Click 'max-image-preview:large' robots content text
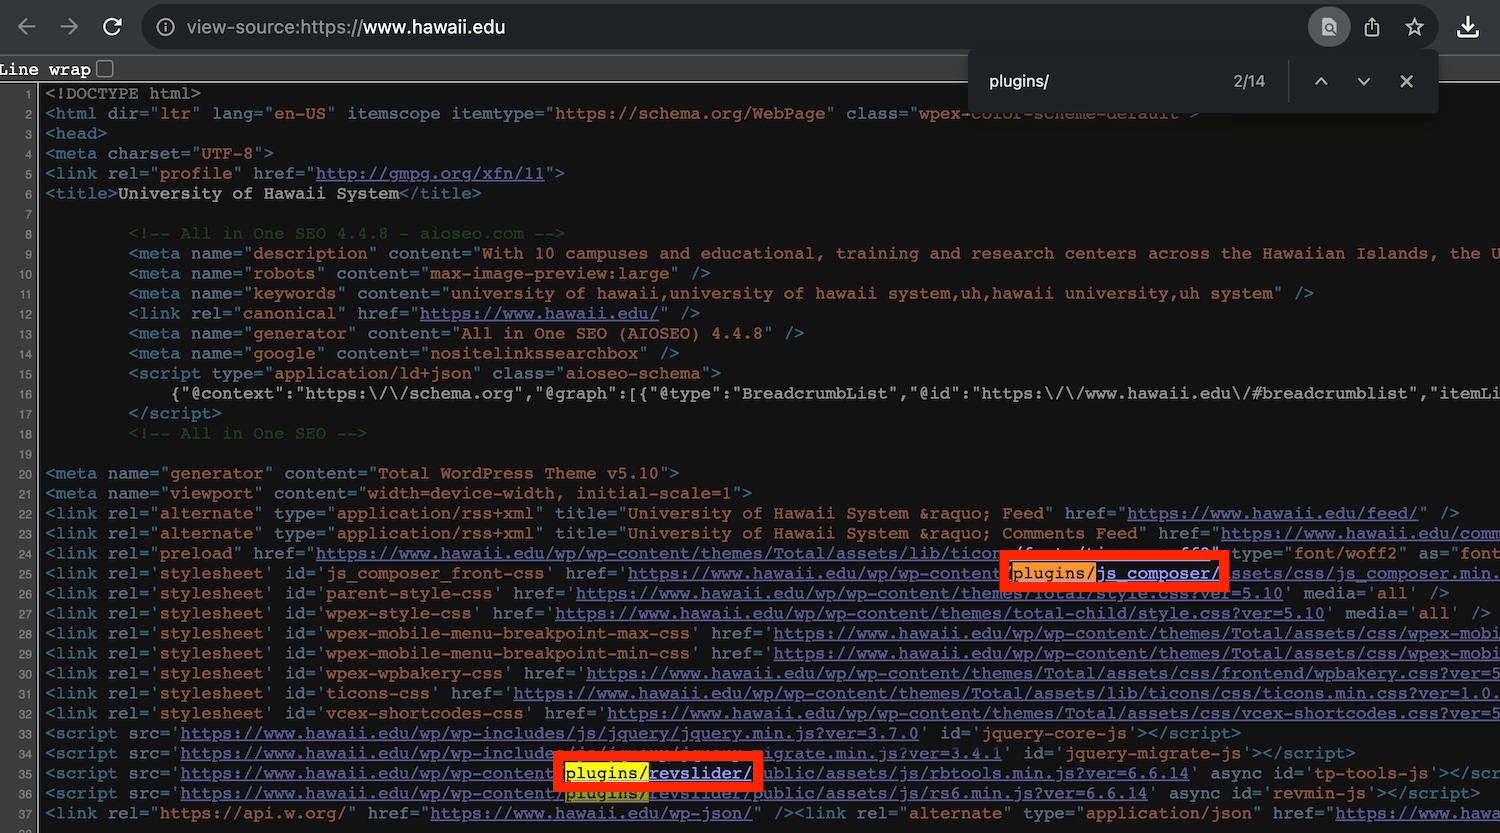 click(549, 273)
